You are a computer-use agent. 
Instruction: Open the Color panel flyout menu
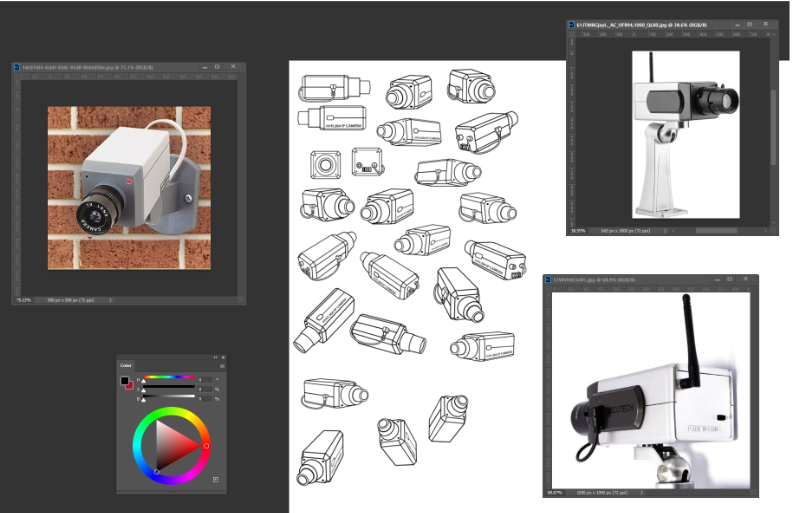tap(222, 366)
